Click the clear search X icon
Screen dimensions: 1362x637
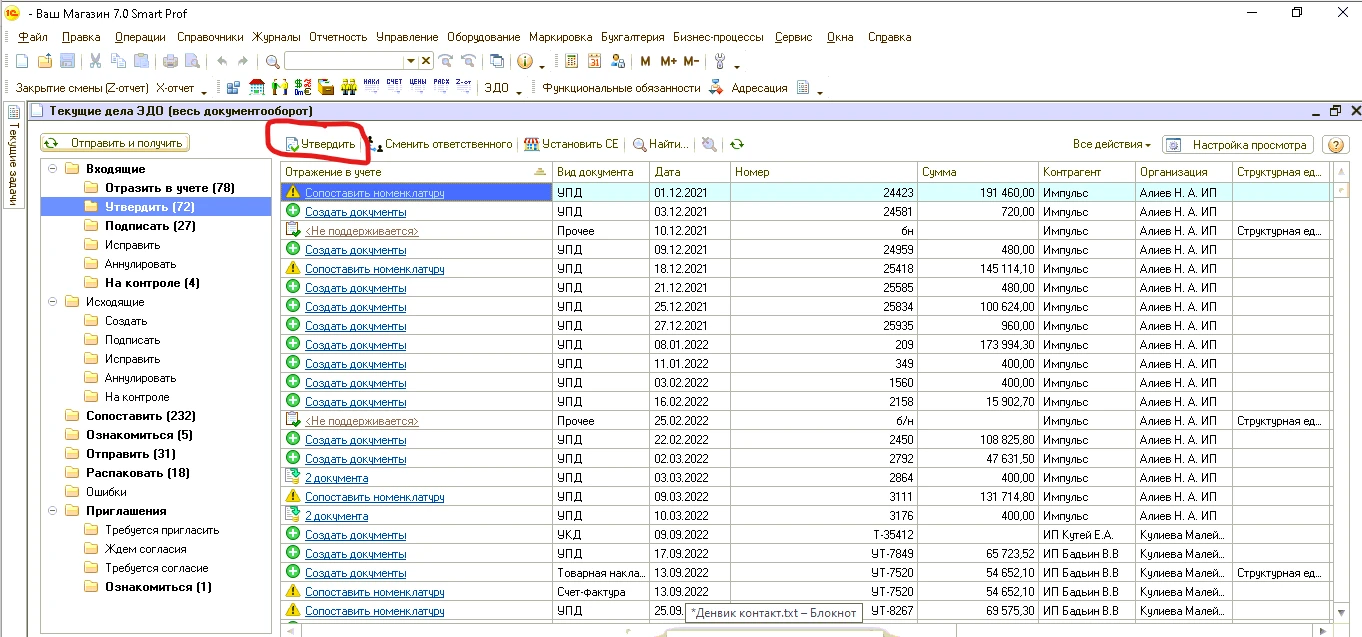point(426,61)
